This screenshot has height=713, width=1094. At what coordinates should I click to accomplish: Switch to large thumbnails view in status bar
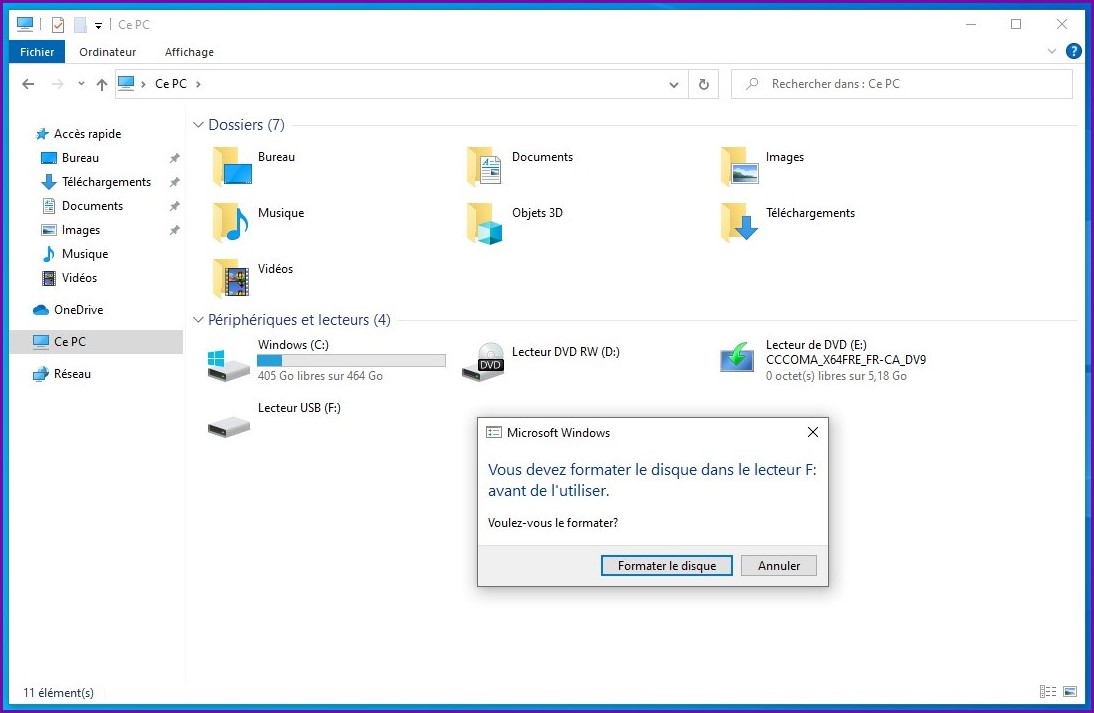(x=1070, y=691)
